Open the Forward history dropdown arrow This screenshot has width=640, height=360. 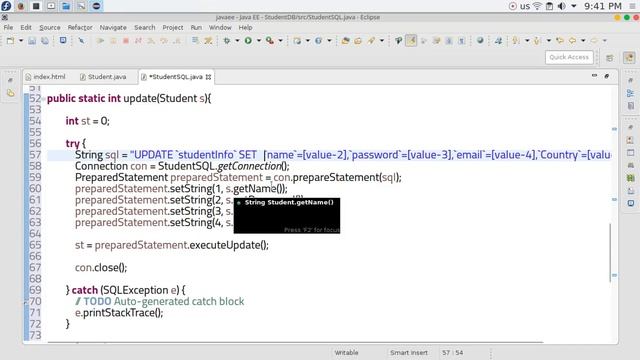pos(604,40)
